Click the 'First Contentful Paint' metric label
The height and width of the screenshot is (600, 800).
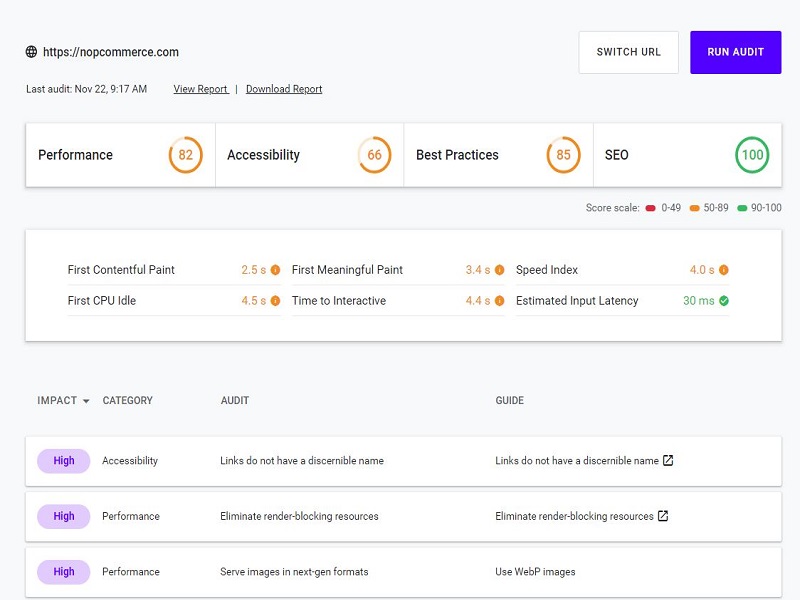pos(121,270)
